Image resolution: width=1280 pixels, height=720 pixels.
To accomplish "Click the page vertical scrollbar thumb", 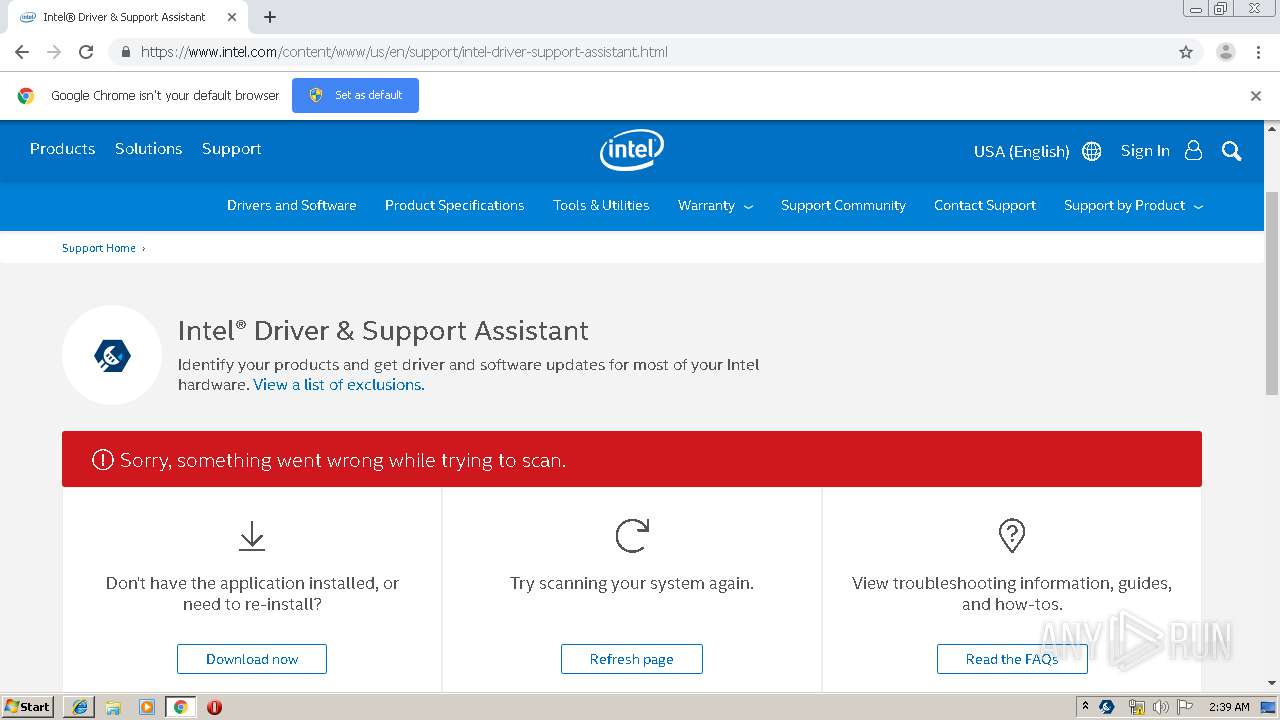I will (1272, 292).
